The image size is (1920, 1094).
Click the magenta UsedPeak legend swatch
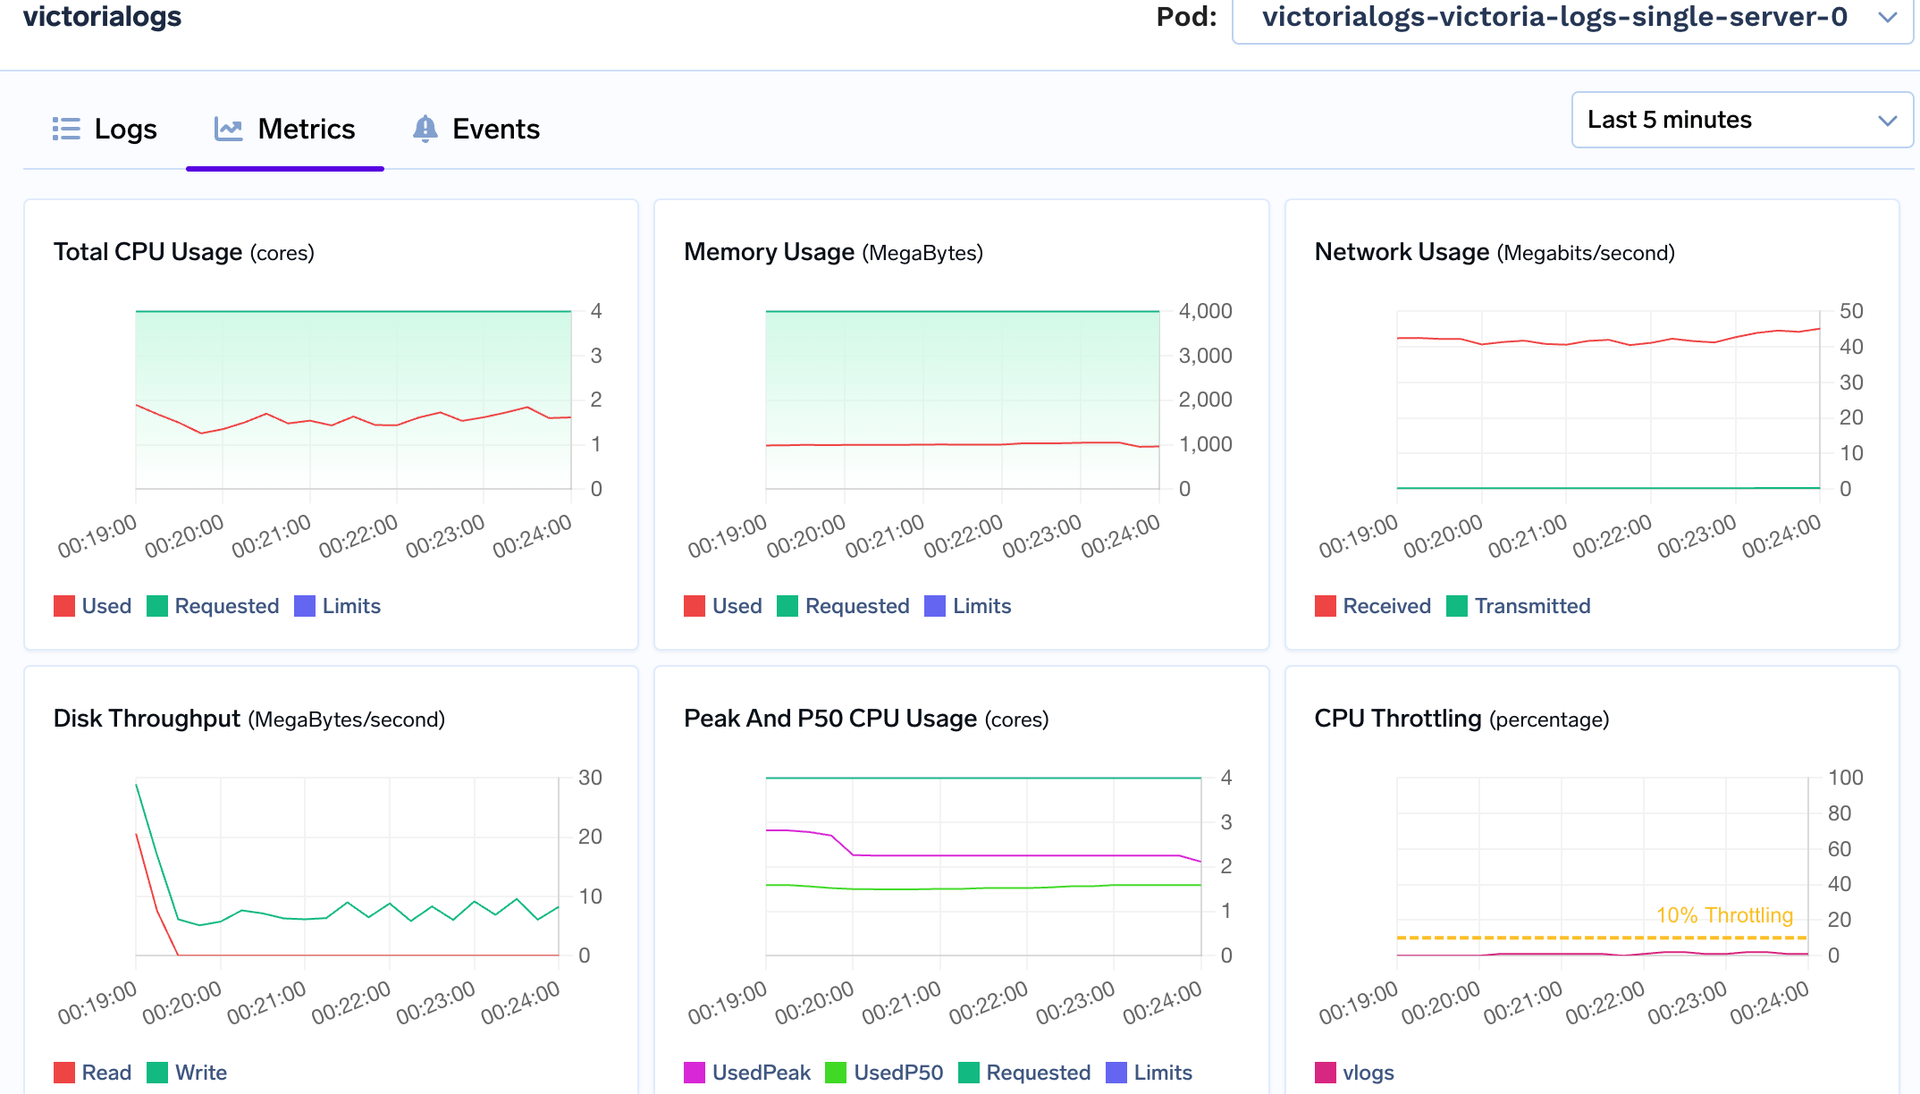694,1072
